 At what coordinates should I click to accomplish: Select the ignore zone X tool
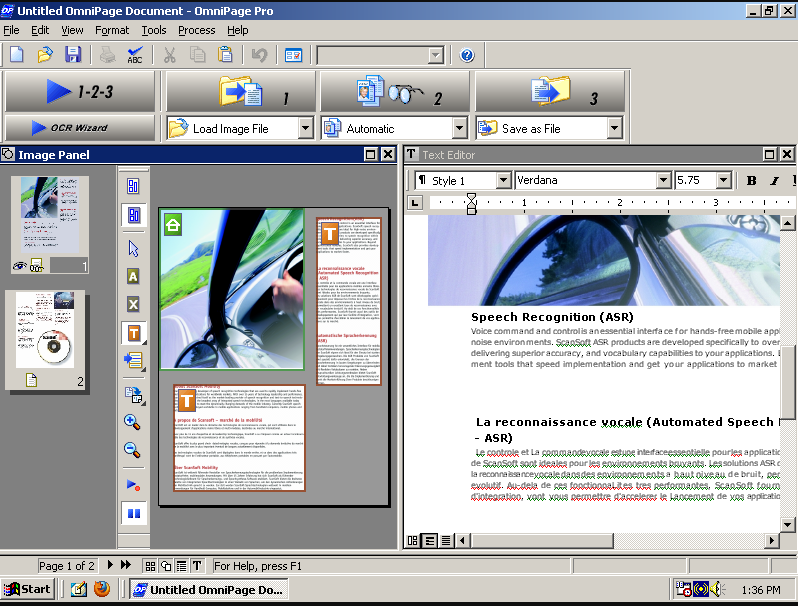click(x=133, y=304)
